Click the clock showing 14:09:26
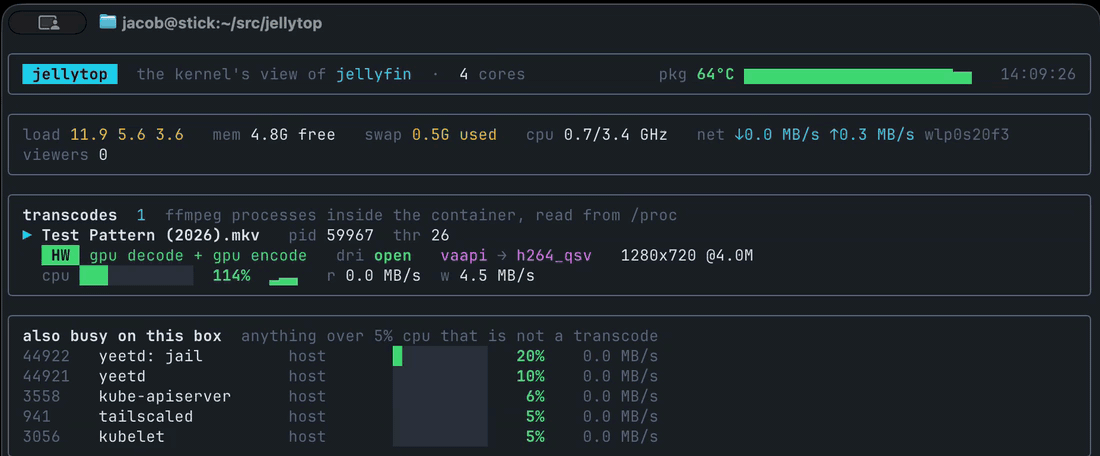 click(x=1038, y=74)
